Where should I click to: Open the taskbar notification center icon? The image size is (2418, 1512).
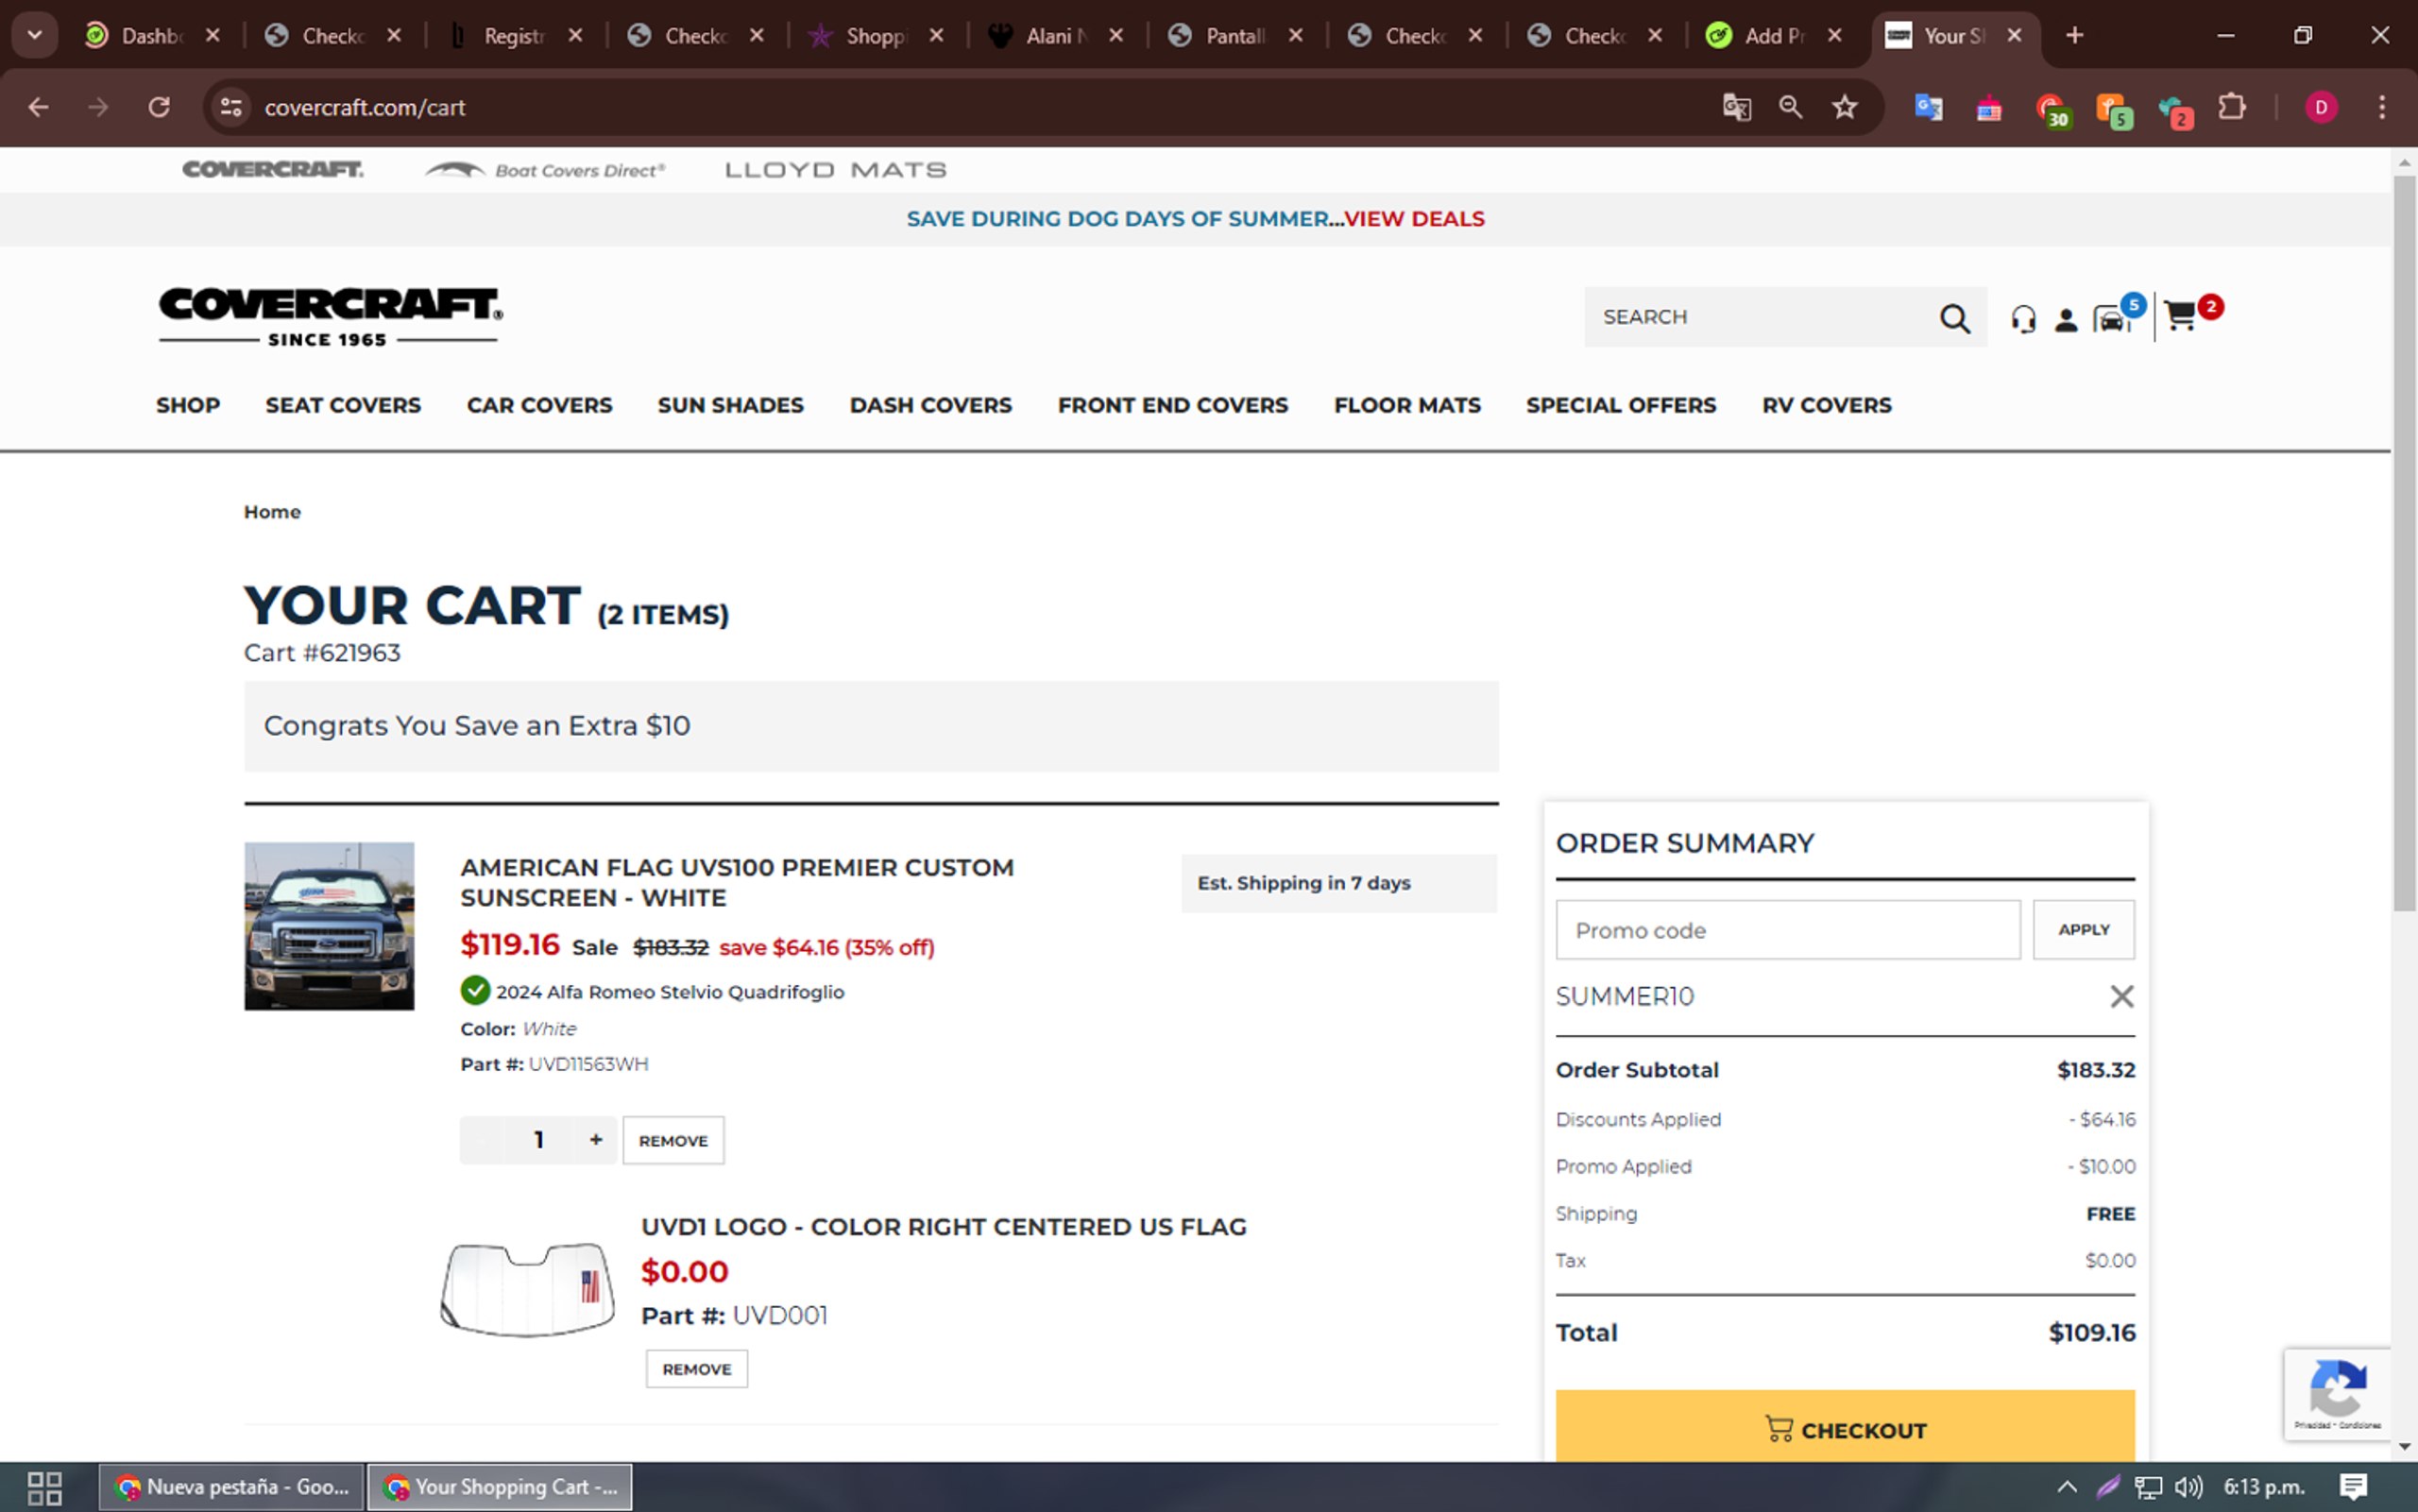coord(2352,1487)
